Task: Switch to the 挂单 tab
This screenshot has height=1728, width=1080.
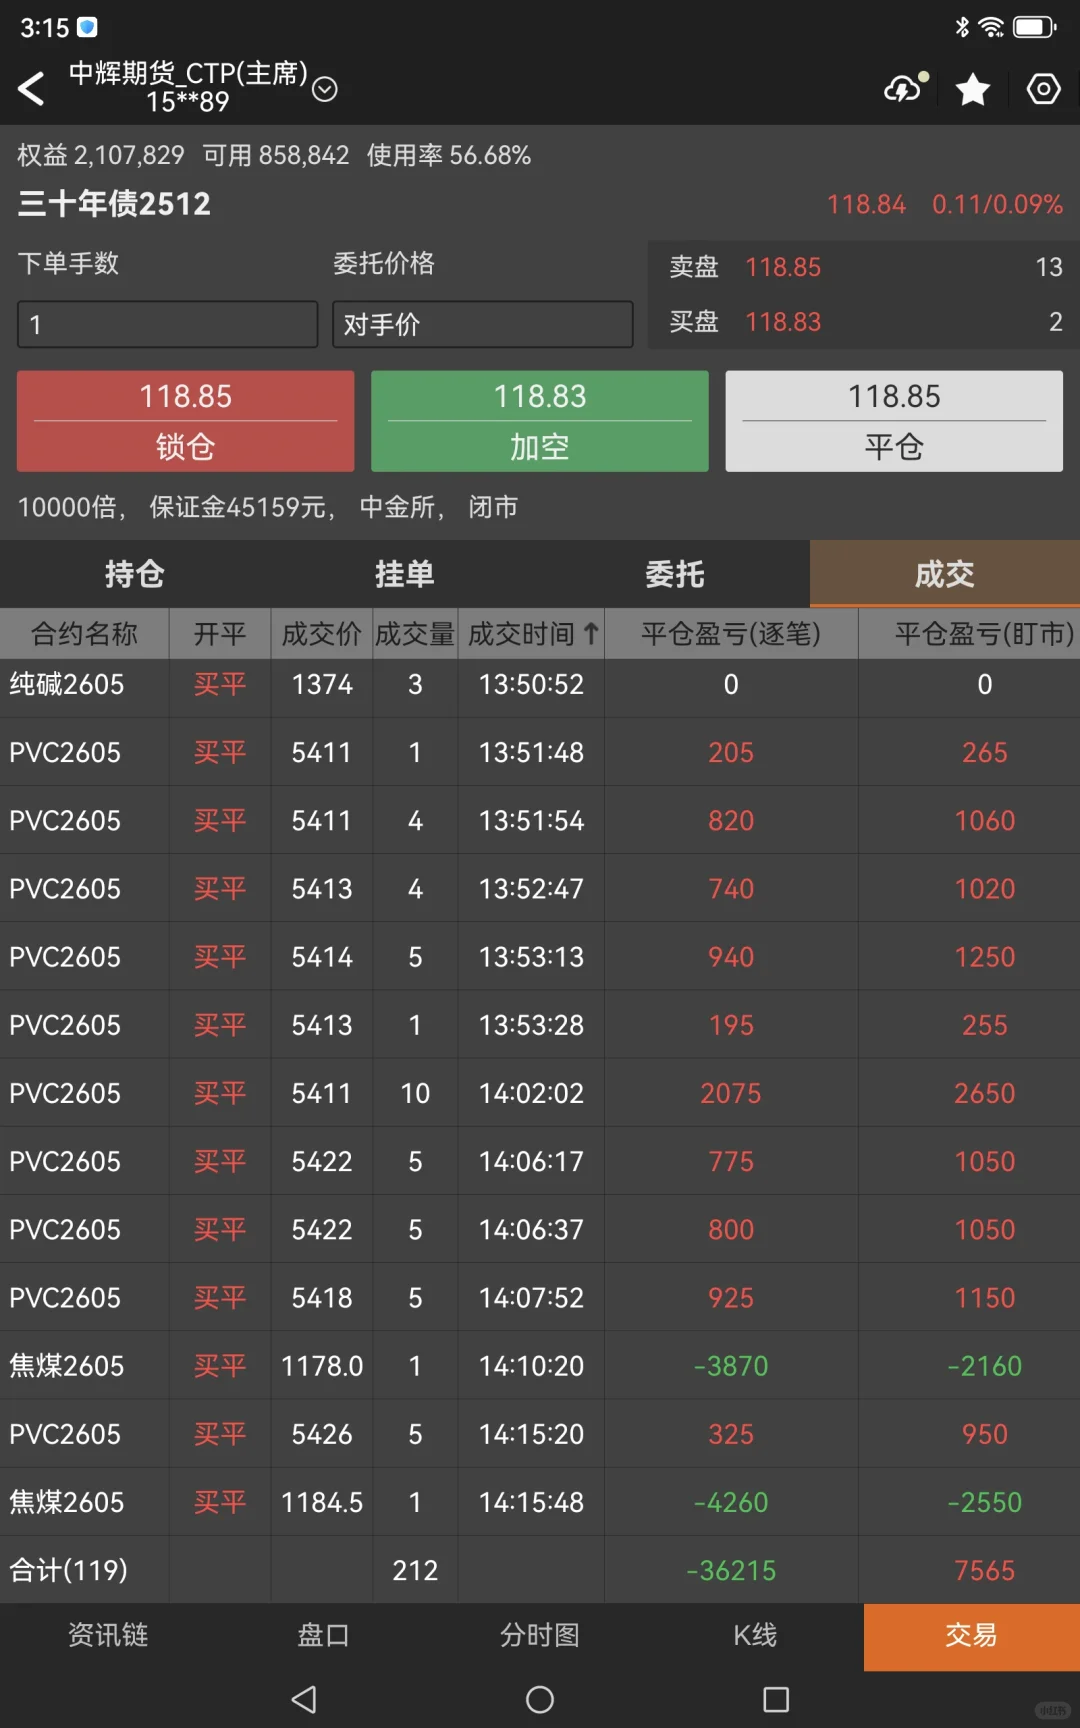Action: [405, 574]
